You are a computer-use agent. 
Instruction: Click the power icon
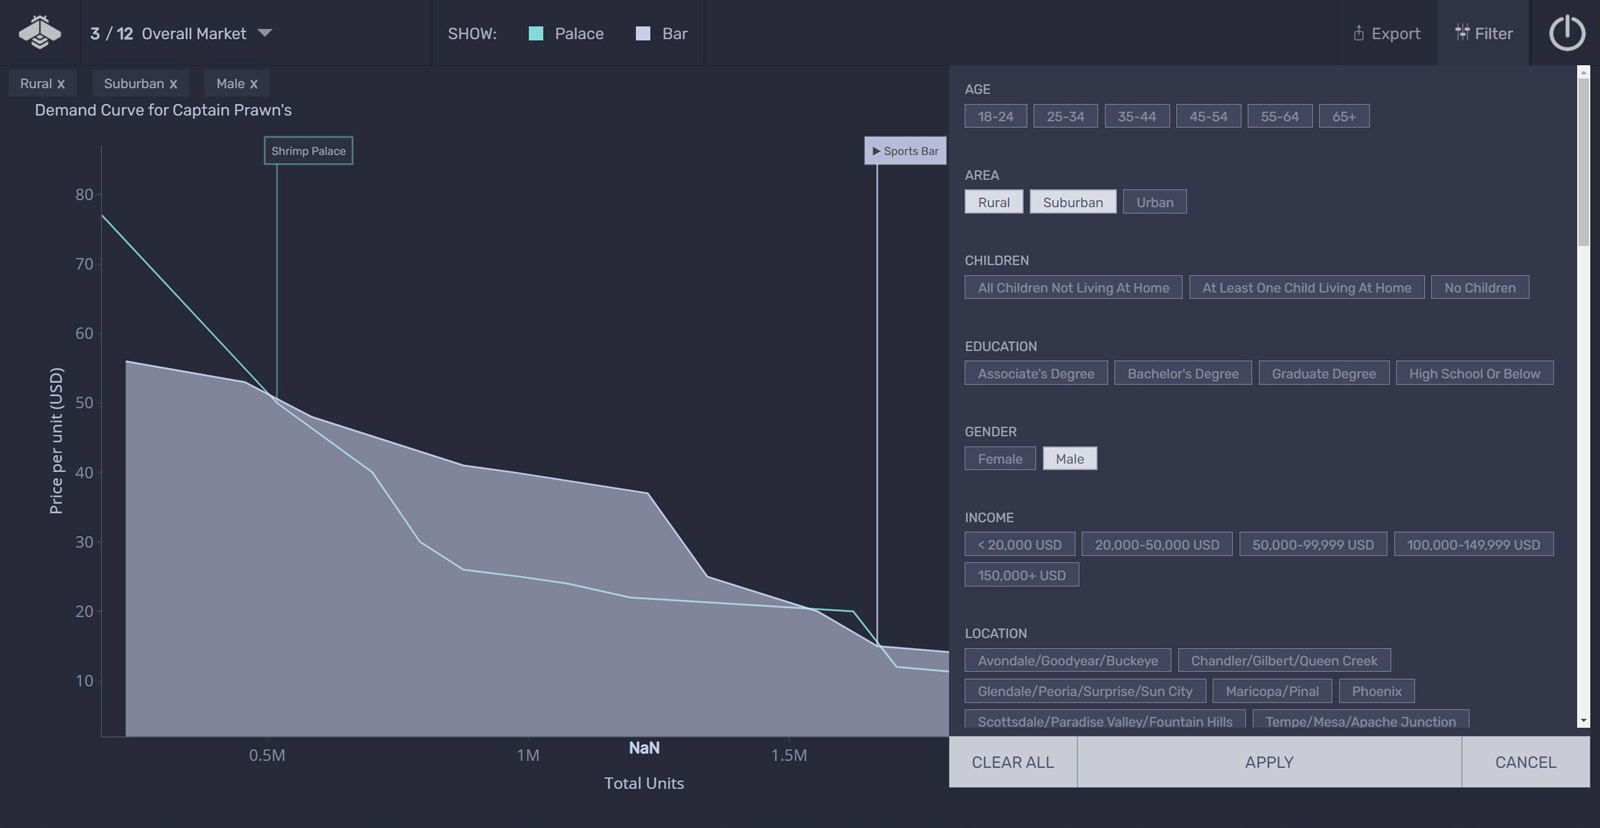tap(1566, 33)
